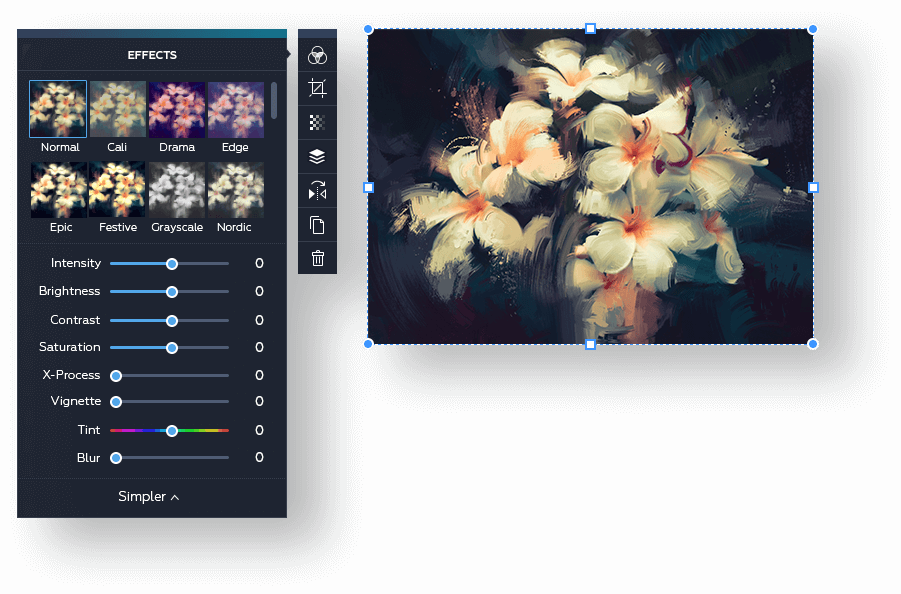The height and width of the screenshot is (594, 901).
Task: Open the Layers icon
Action: coord(317,156)
